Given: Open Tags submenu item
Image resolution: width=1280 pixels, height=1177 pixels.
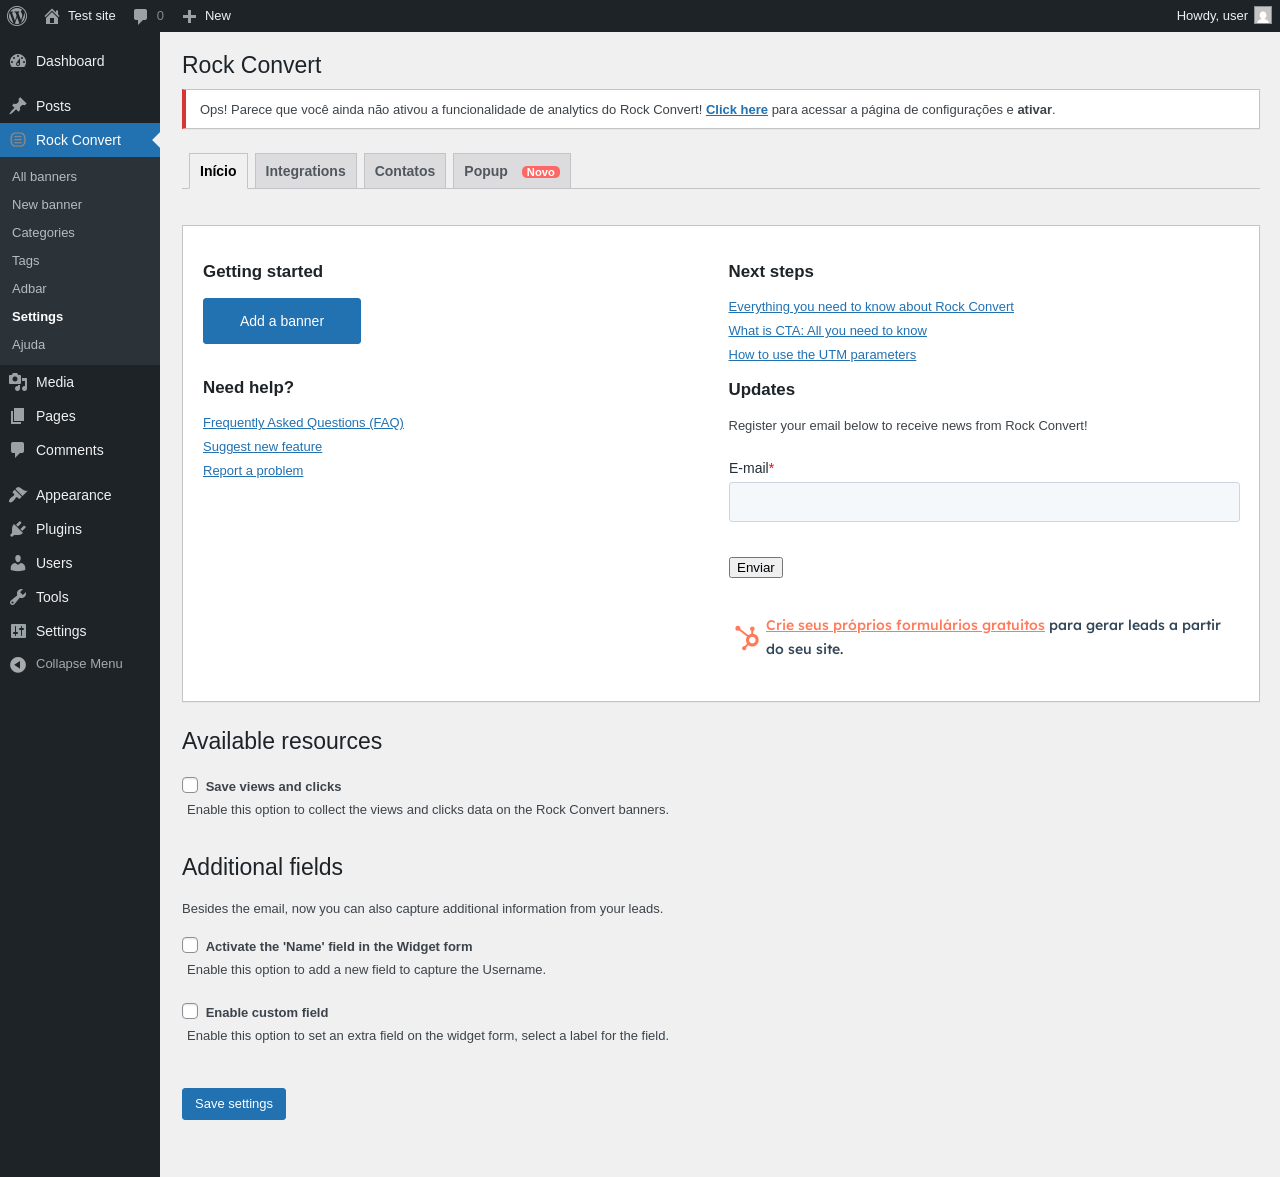Looking at the screenshot, I should [26, 261].
